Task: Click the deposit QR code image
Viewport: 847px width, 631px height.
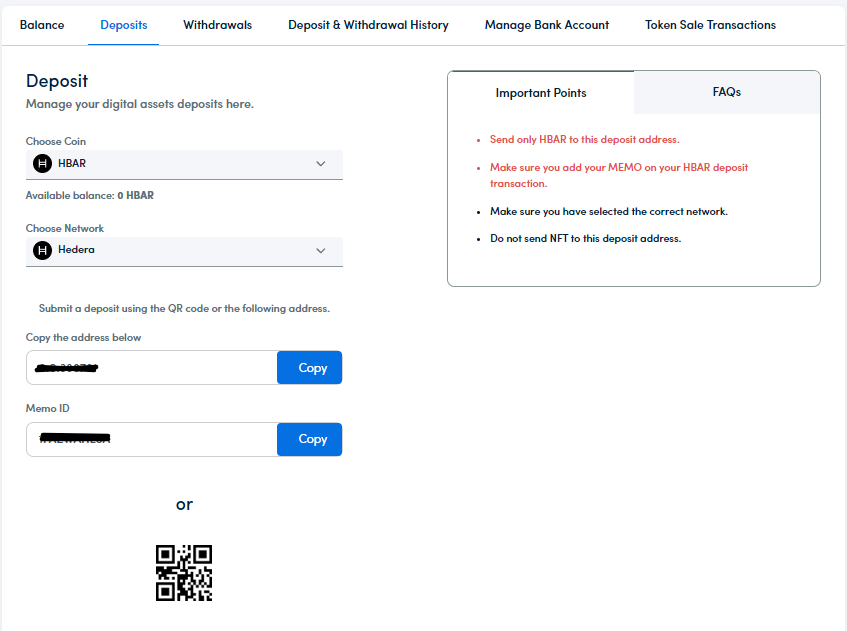Action: 184,573
